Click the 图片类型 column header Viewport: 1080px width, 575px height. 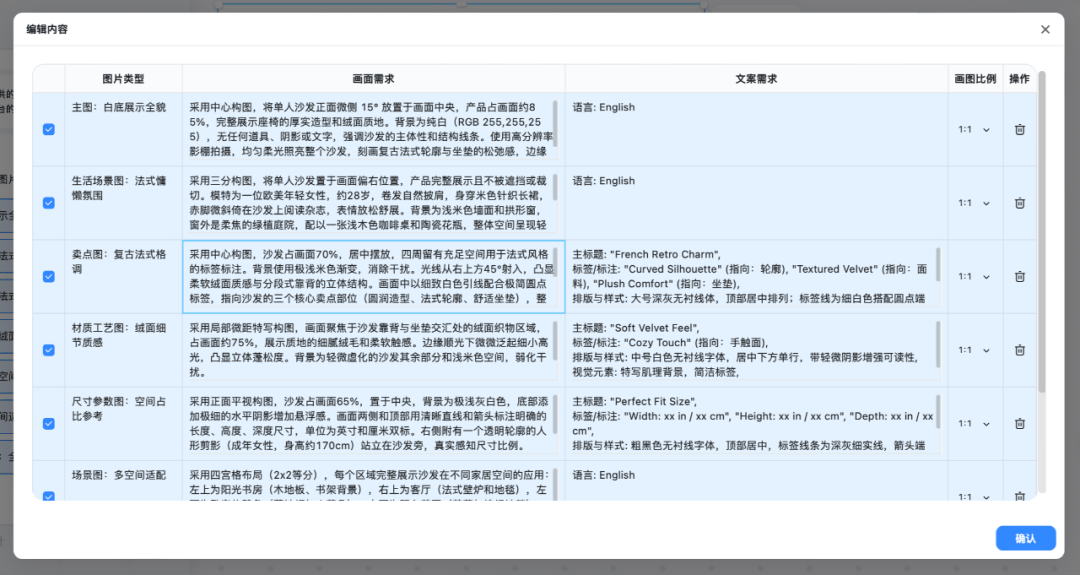tap(123, 79)
